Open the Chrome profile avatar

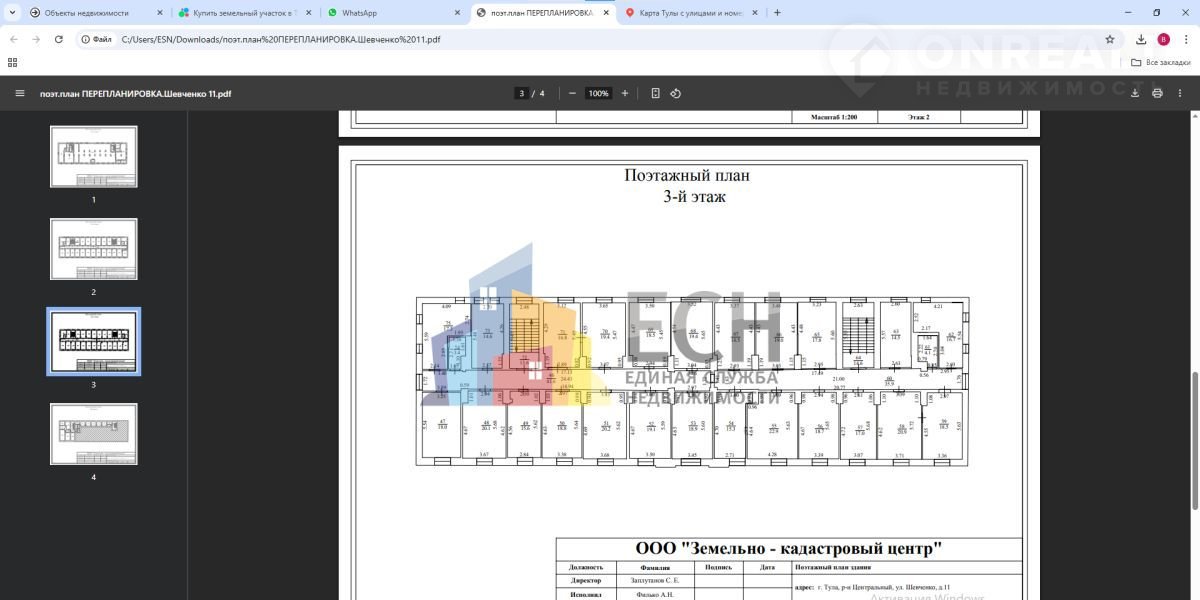1163,39
